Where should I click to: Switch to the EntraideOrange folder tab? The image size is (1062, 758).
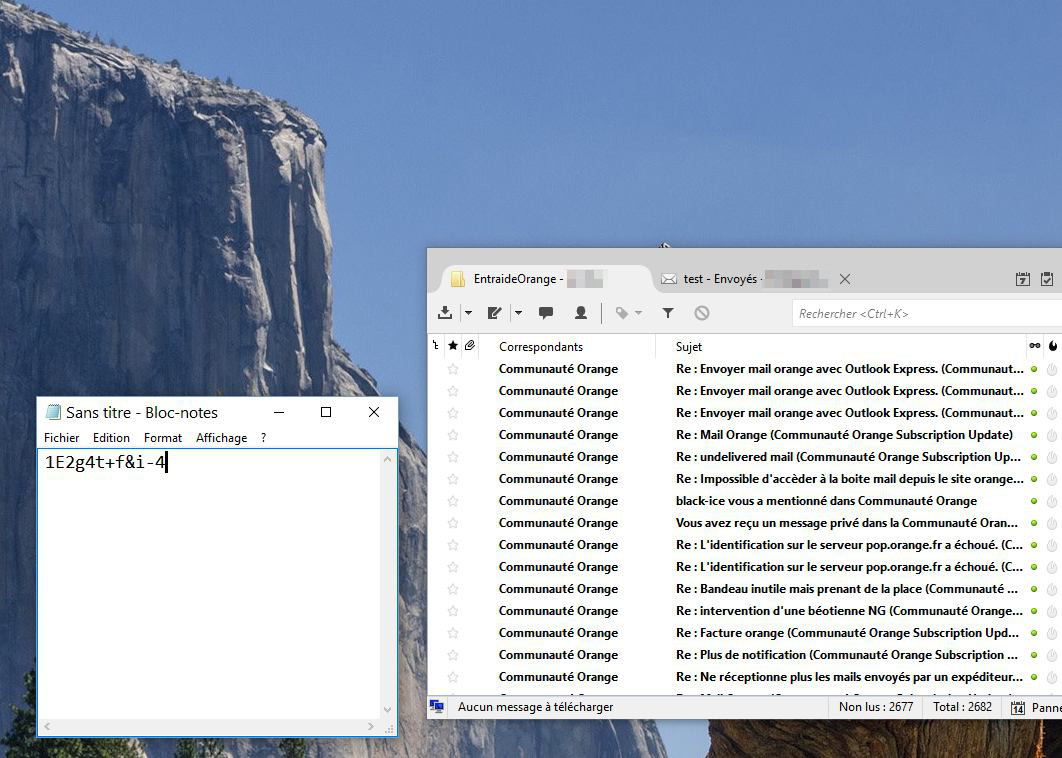pyautogui.click(x=547, y=278)
